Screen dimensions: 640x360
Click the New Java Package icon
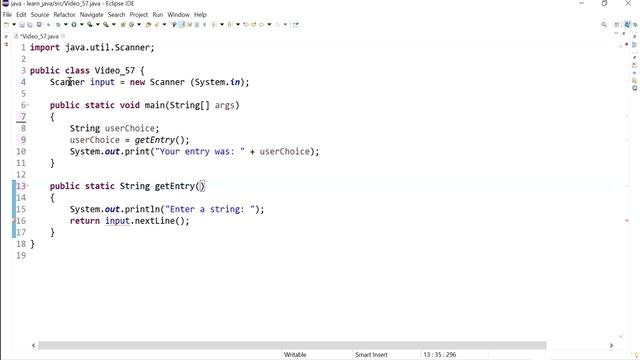(x=123, y=24)
